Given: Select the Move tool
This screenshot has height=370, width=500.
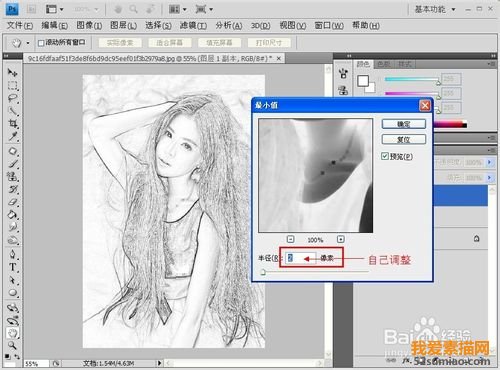Looking at the screenshot, I should (12, 72).
